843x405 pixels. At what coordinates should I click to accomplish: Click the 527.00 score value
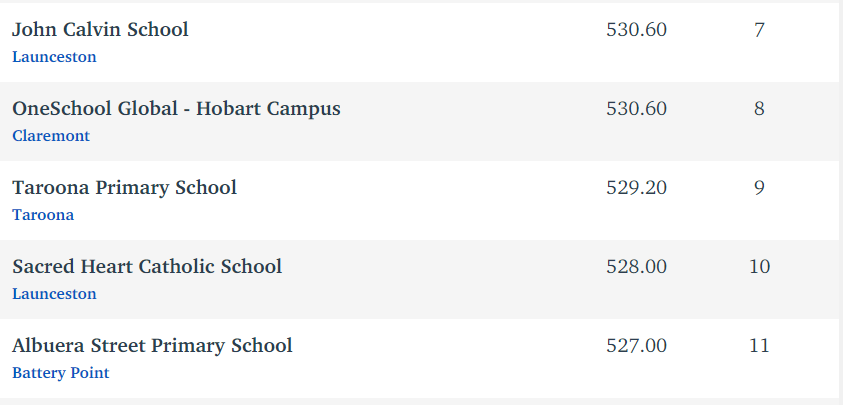pos(637,346)
